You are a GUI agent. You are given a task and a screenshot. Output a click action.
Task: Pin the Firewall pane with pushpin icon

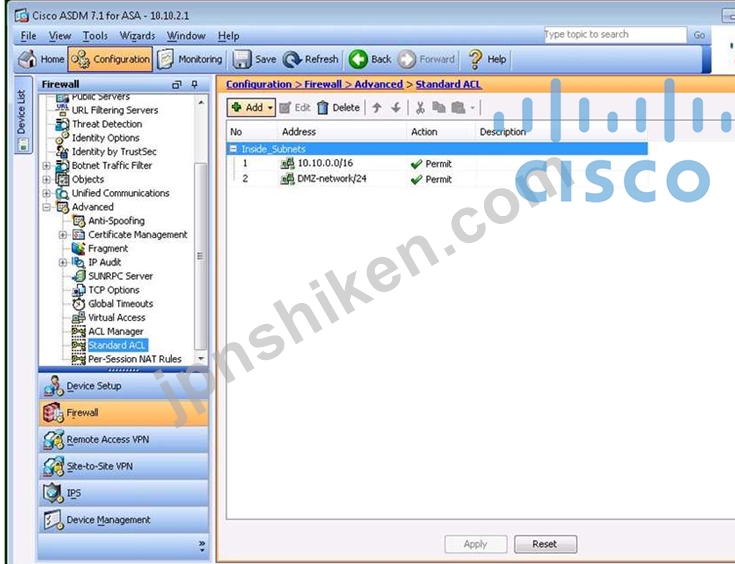pos(195,84)
